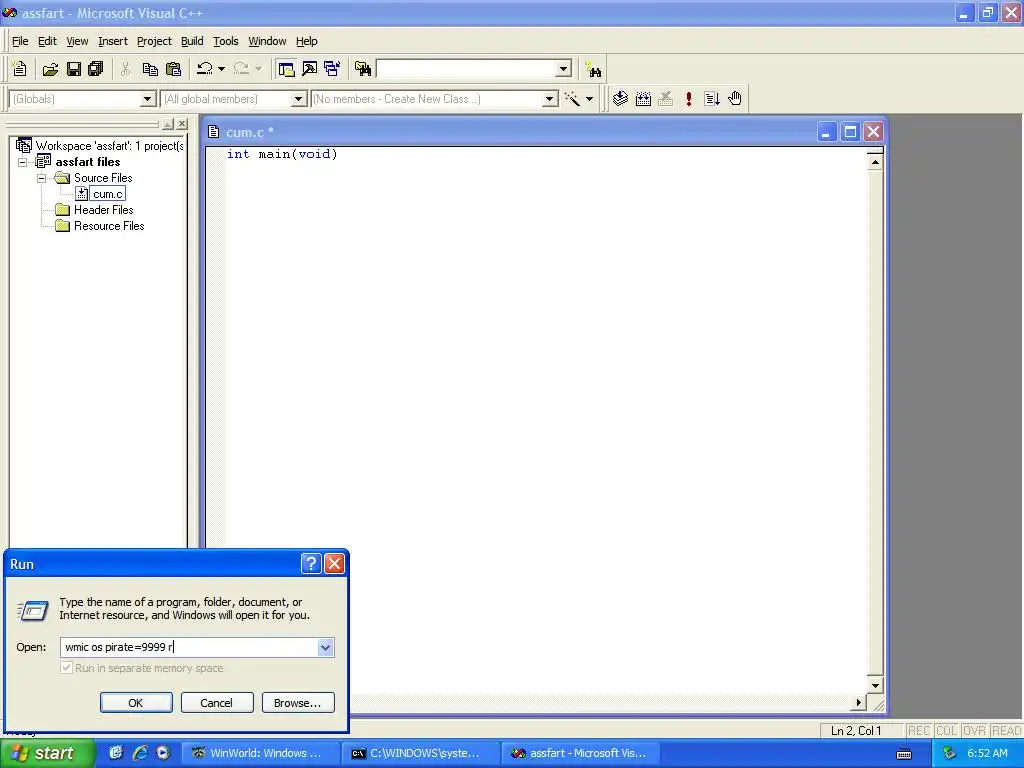Open the Undo history dropdown arrow
Screen dimensions: 1024x768
221,69
